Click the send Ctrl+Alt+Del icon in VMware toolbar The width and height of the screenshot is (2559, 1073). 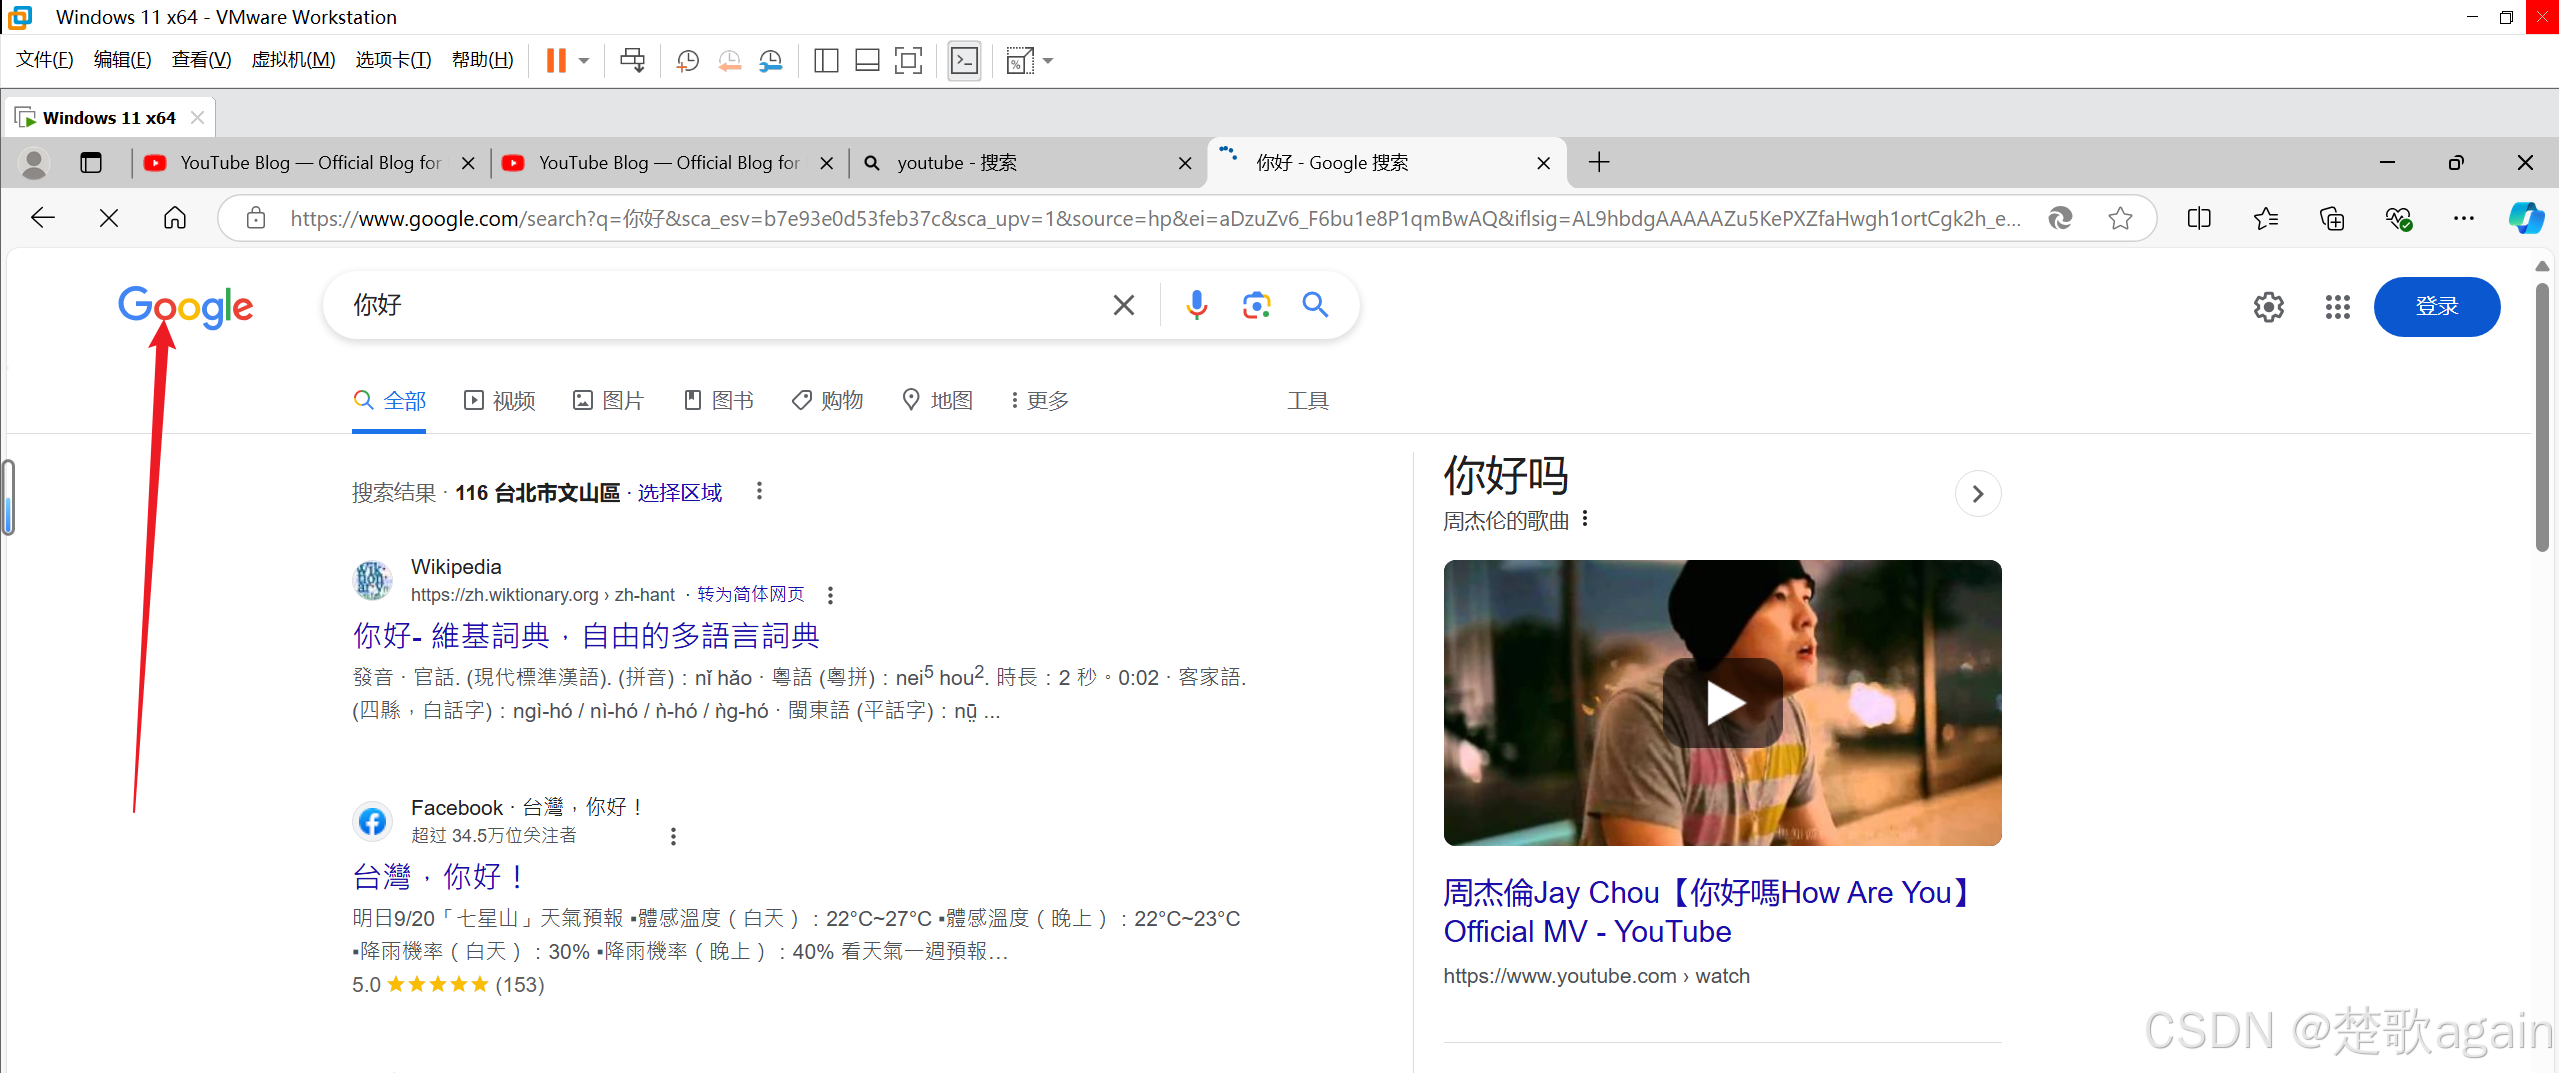[632, 61]
